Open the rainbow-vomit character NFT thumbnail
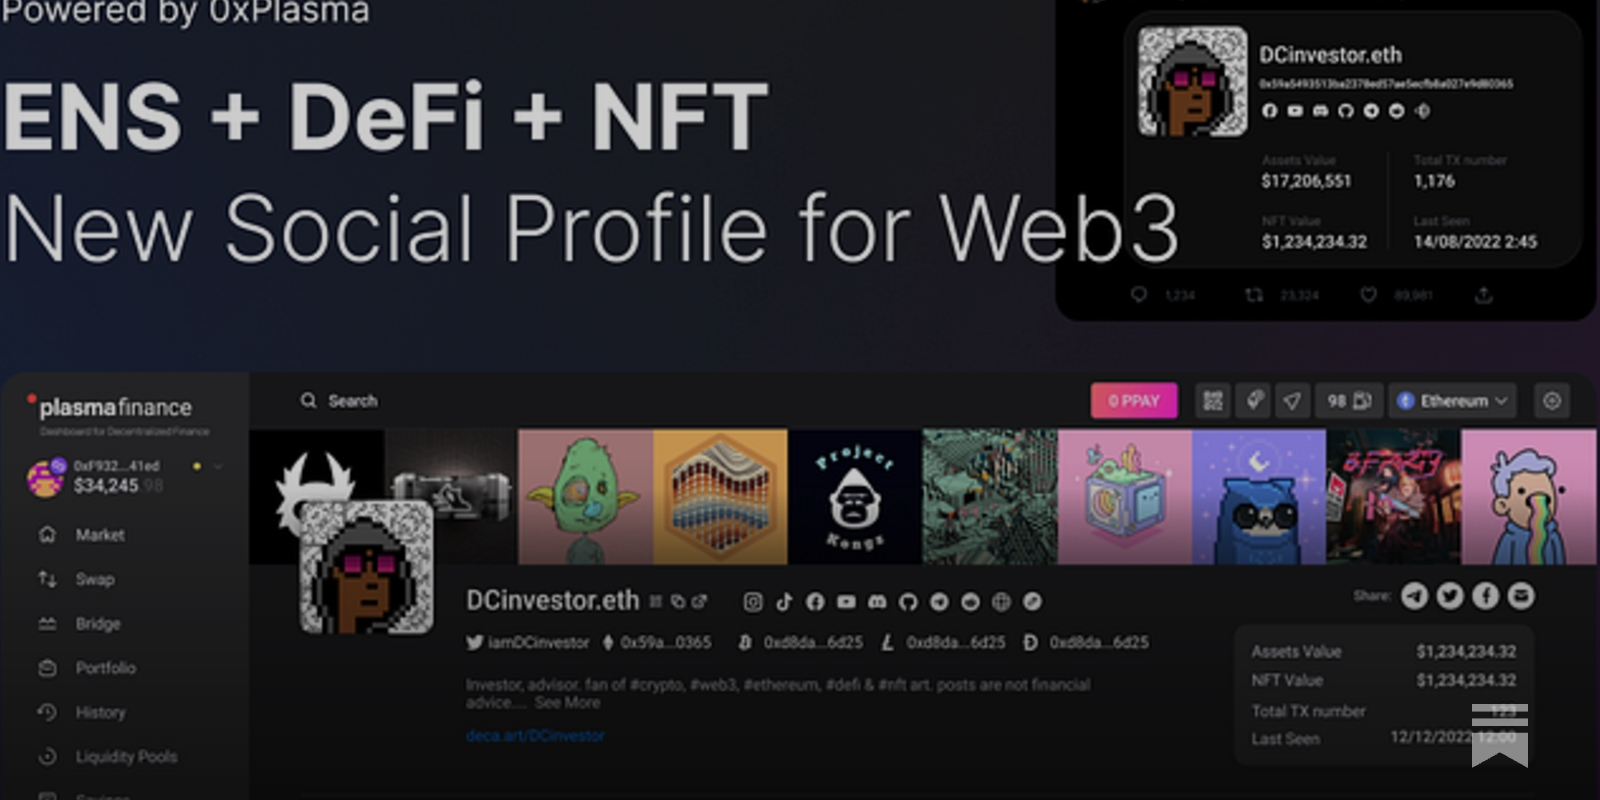The image size is (1600, 800). tap(1528, 497)
